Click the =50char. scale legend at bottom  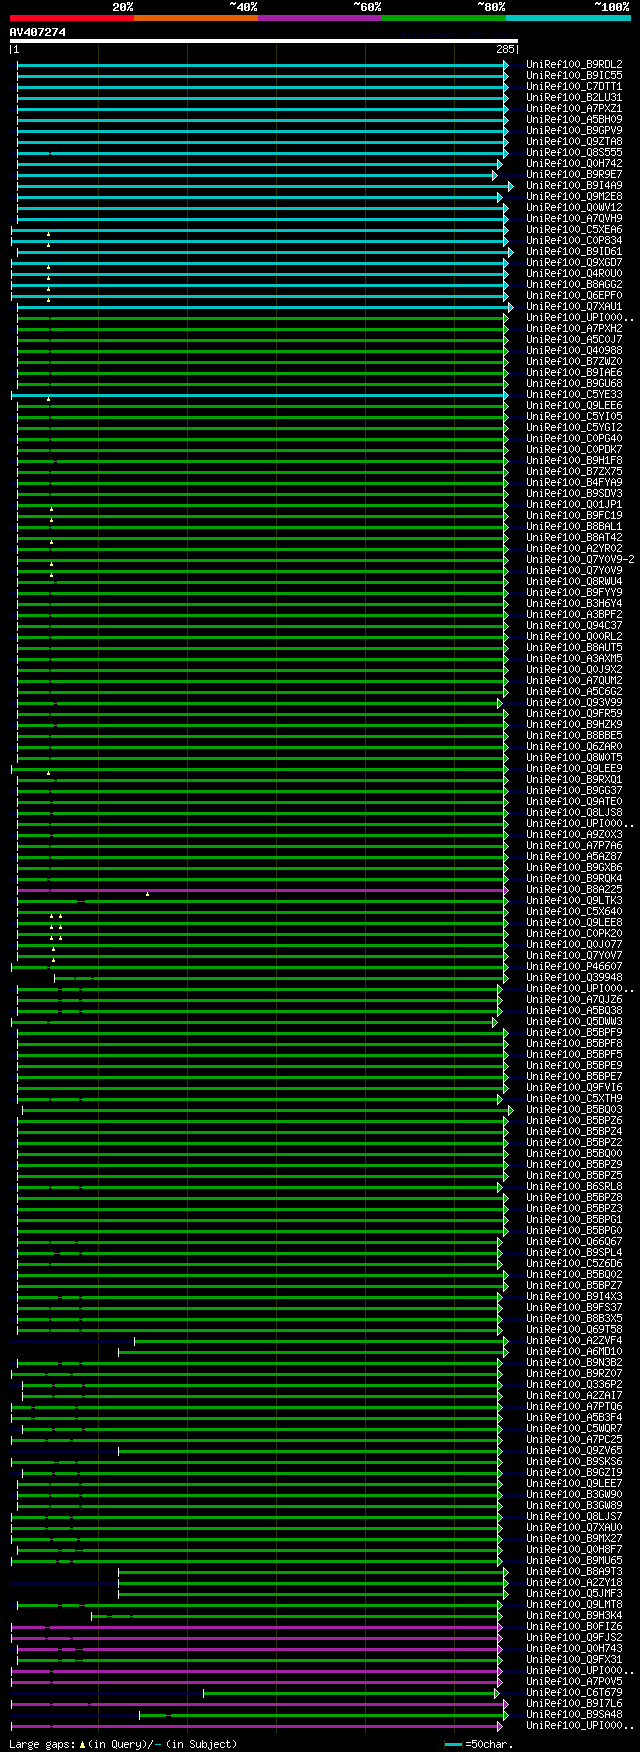[479, 1744]
